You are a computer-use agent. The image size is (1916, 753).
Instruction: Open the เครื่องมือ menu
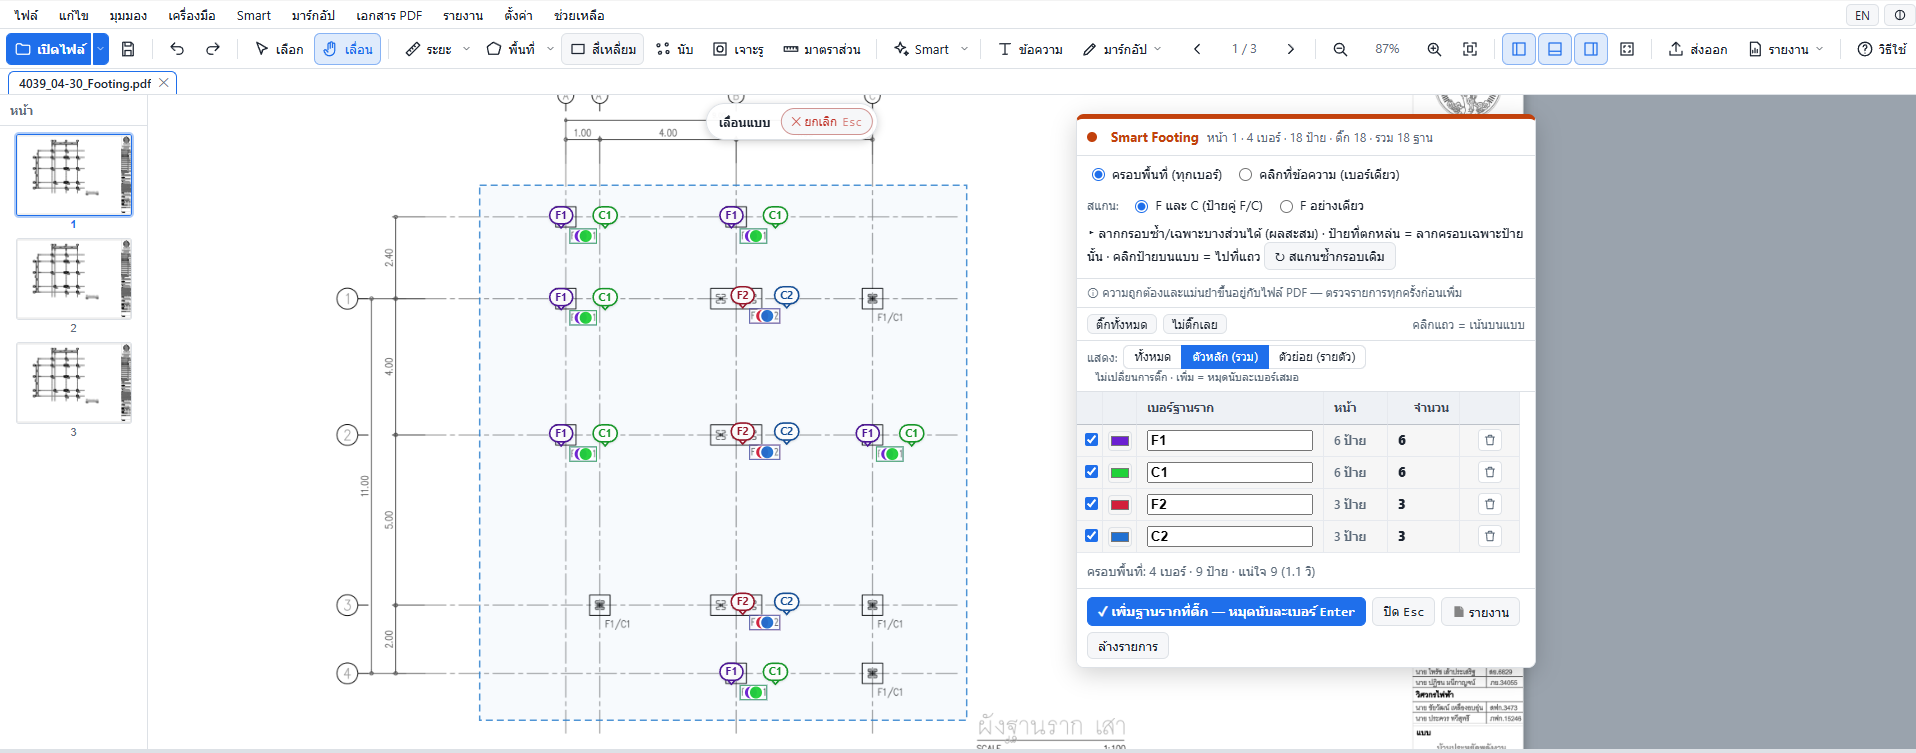tap(192, 15)
